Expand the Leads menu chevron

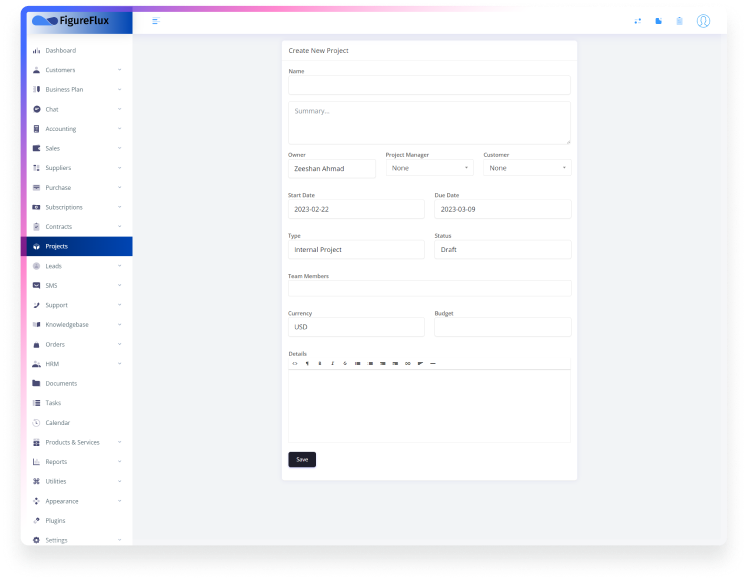pyautogui.click(x=120, y=266)
